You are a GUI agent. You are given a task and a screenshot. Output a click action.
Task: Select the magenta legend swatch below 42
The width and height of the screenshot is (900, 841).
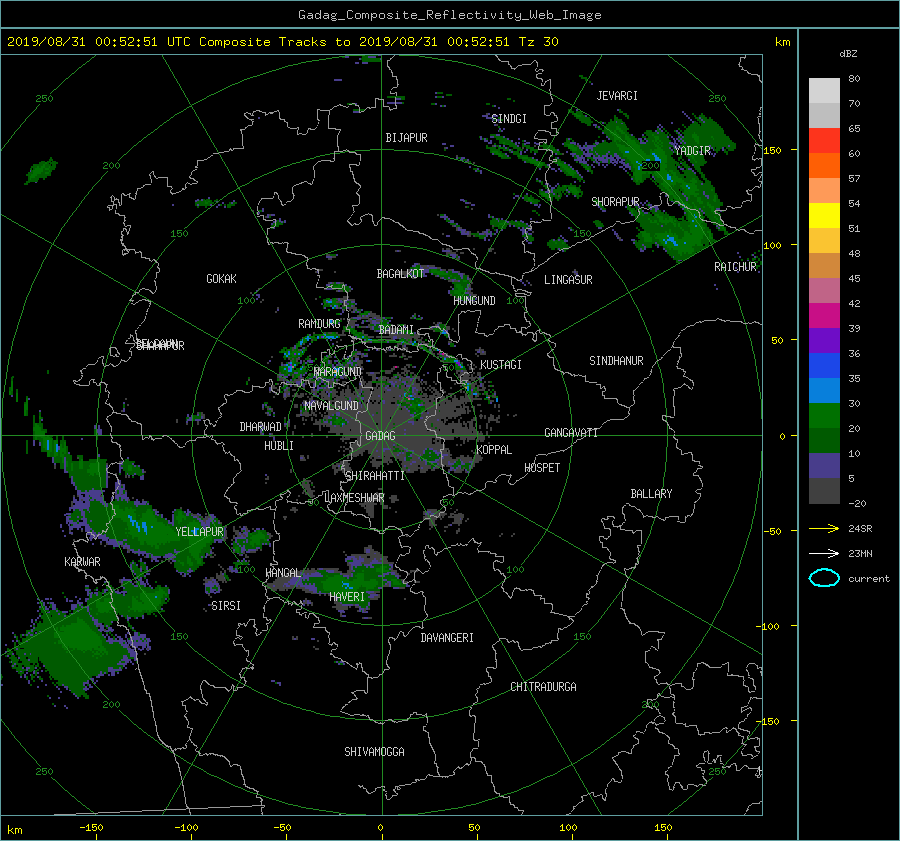[x=824, y=316]
